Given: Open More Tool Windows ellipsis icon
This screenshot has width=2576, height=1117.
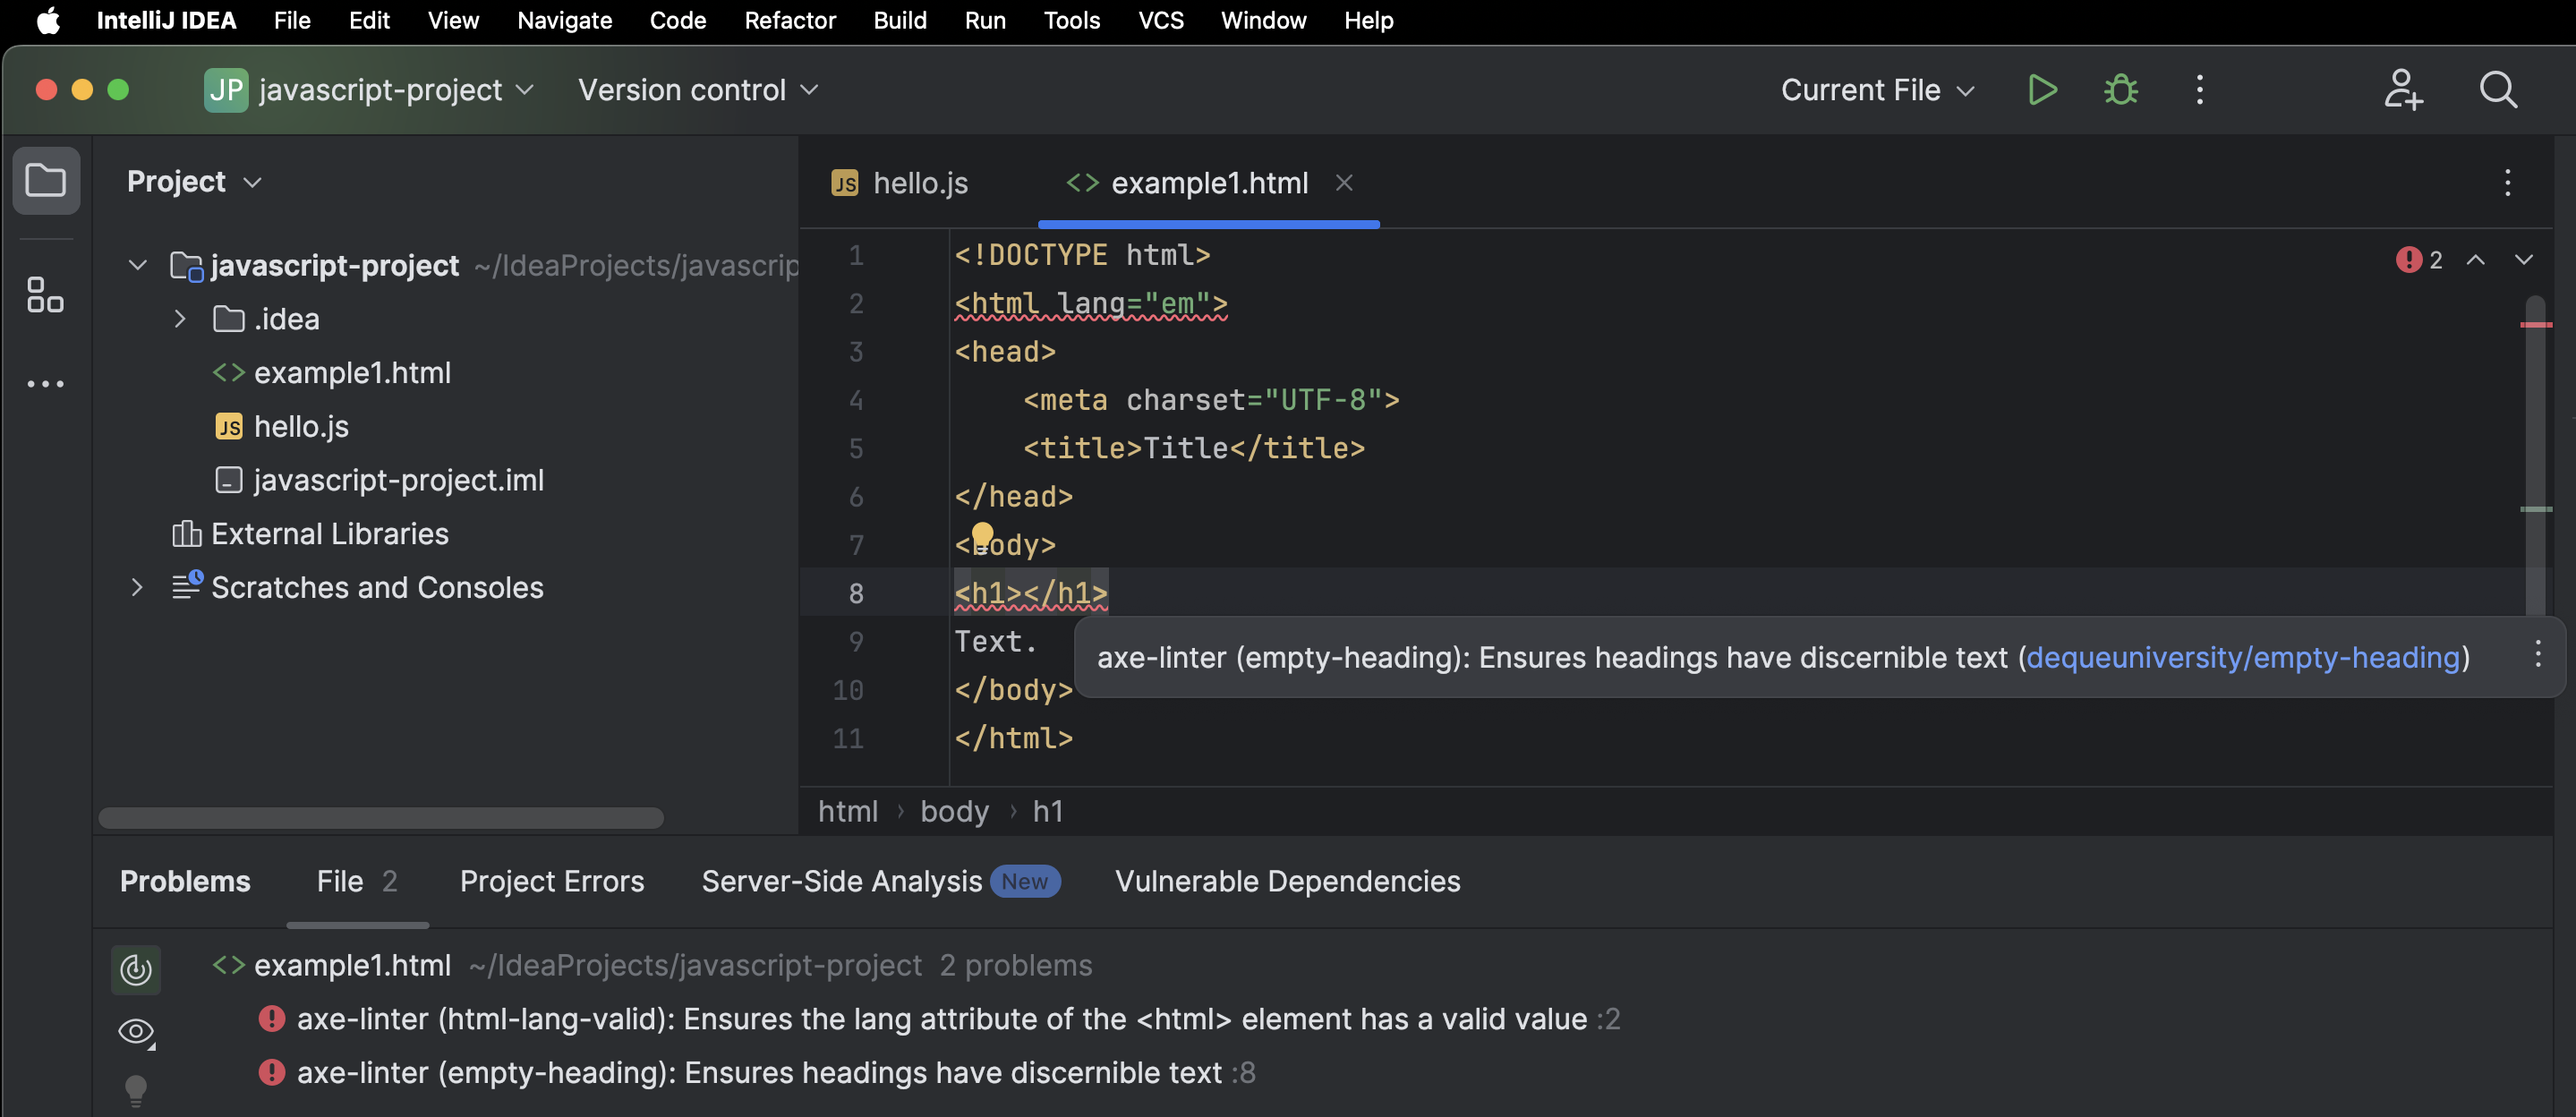Looking at the screenshot, I should (46, 383).
